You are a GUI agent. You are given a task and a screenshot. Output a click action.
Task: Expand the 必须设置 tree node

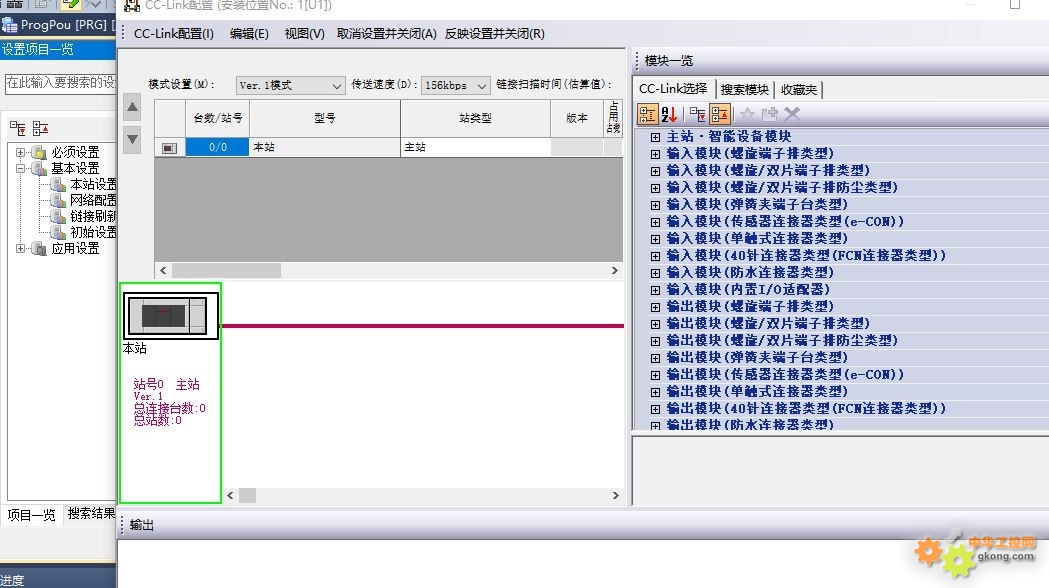click(x=21, y=153)
